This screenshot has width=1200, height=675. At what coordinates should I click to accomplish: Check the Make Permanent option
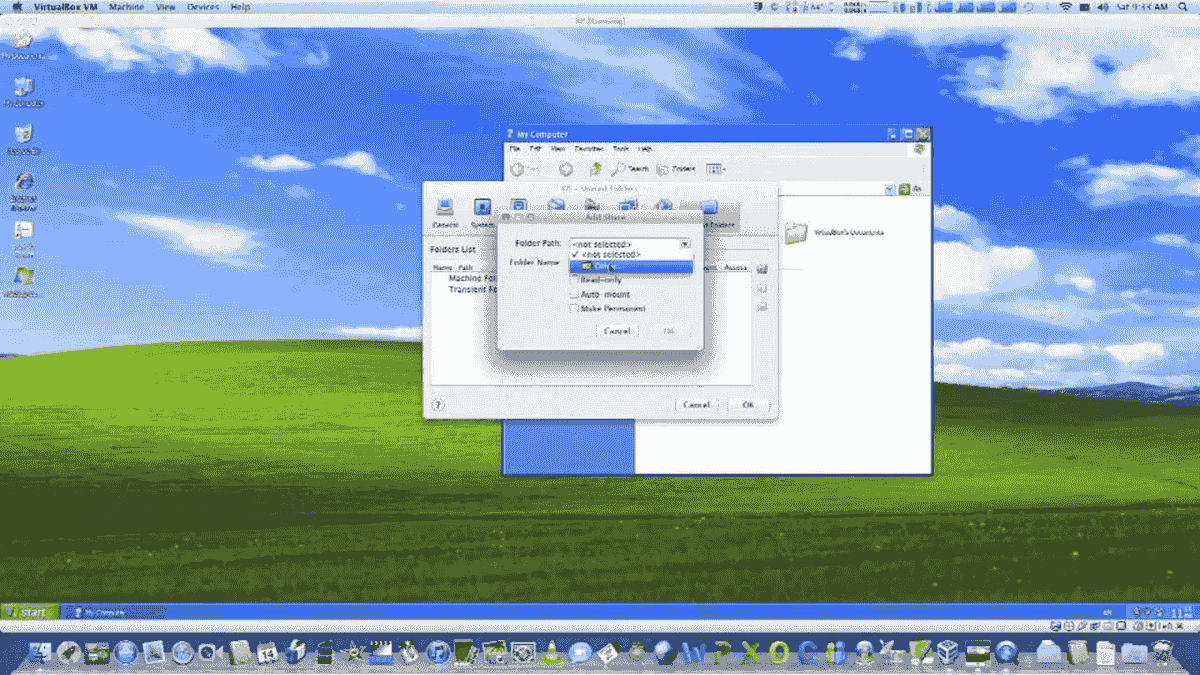576,308
